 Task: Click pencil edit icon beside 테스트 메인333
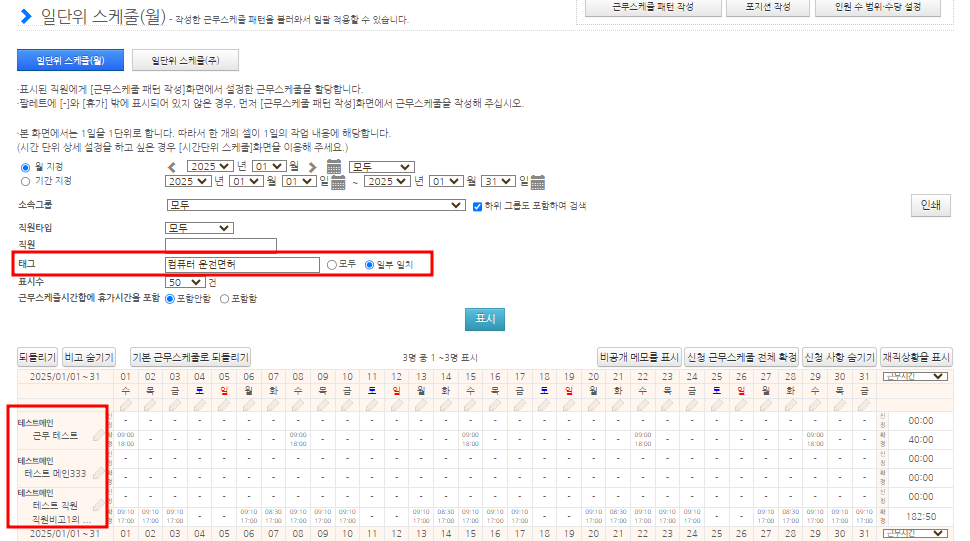click(x=98, y=473)
